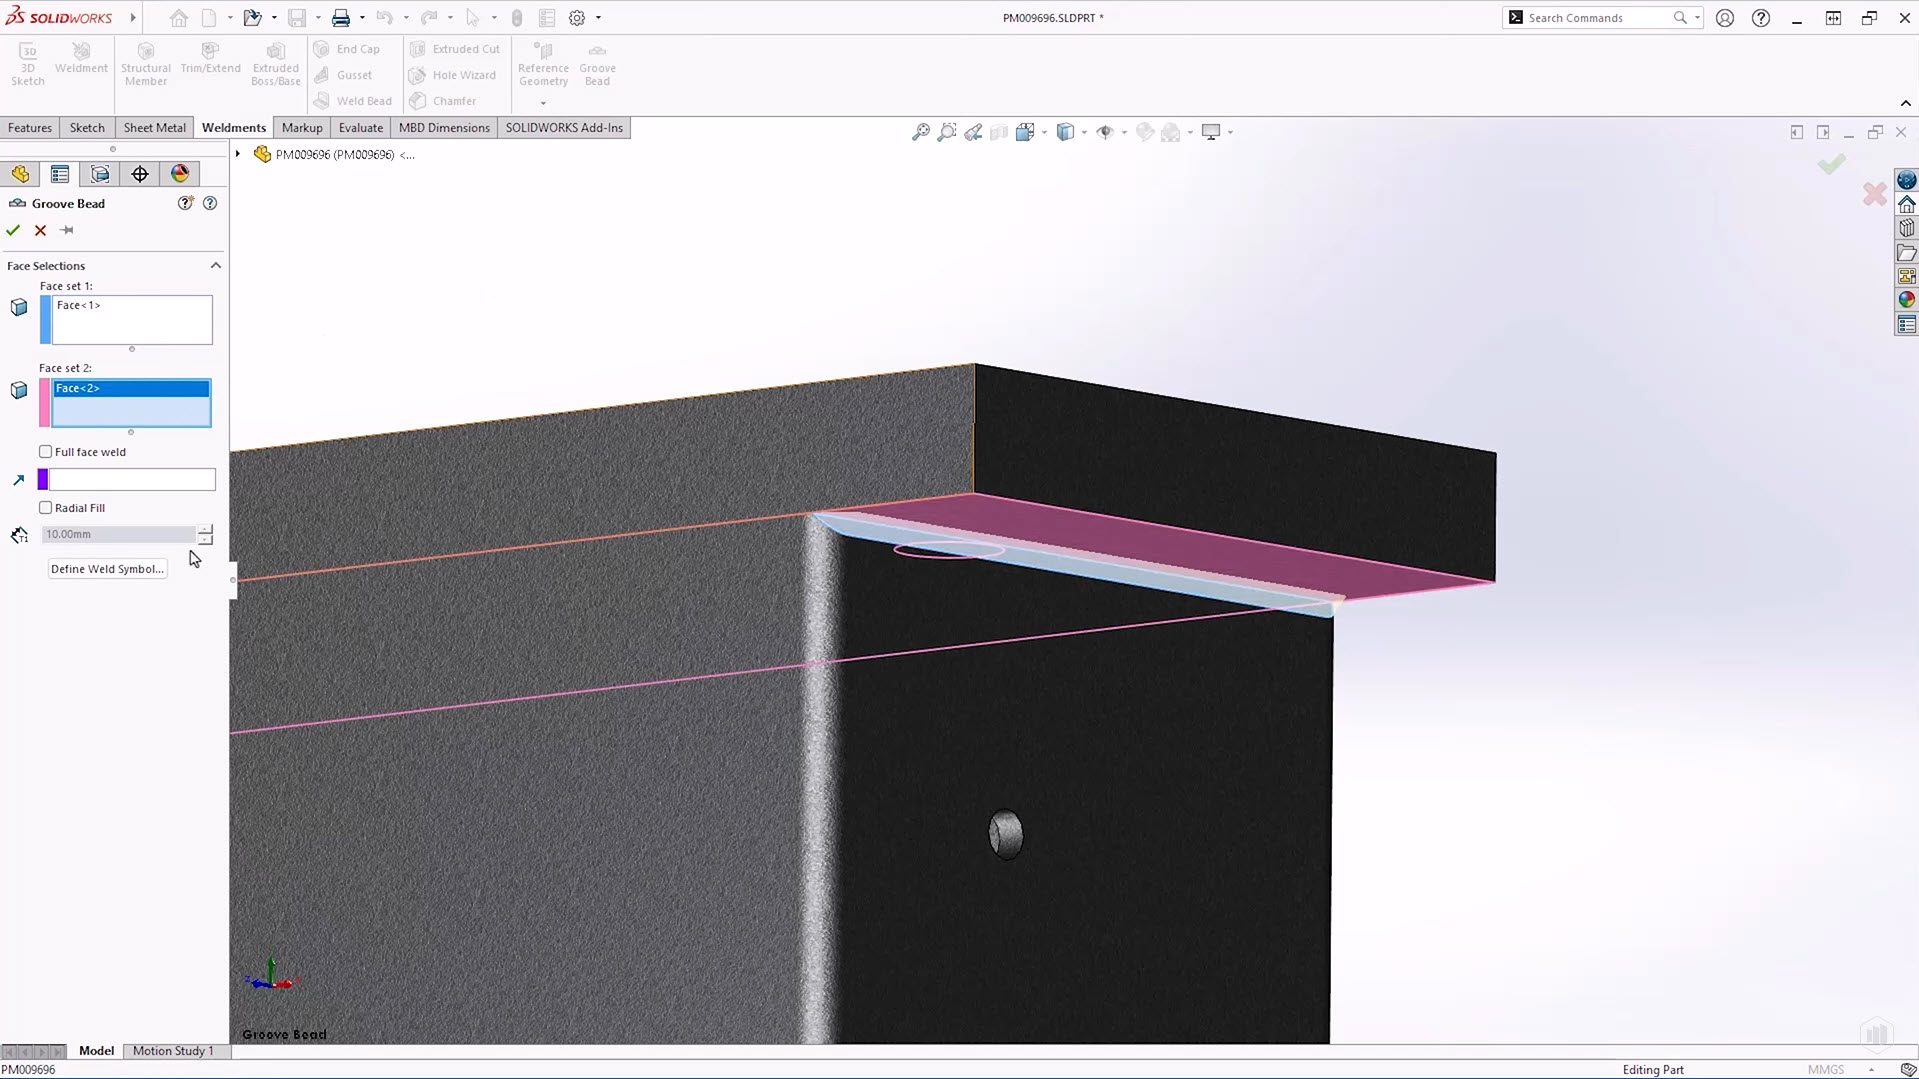Enable the Full face weld checkbox

[46, 452]
